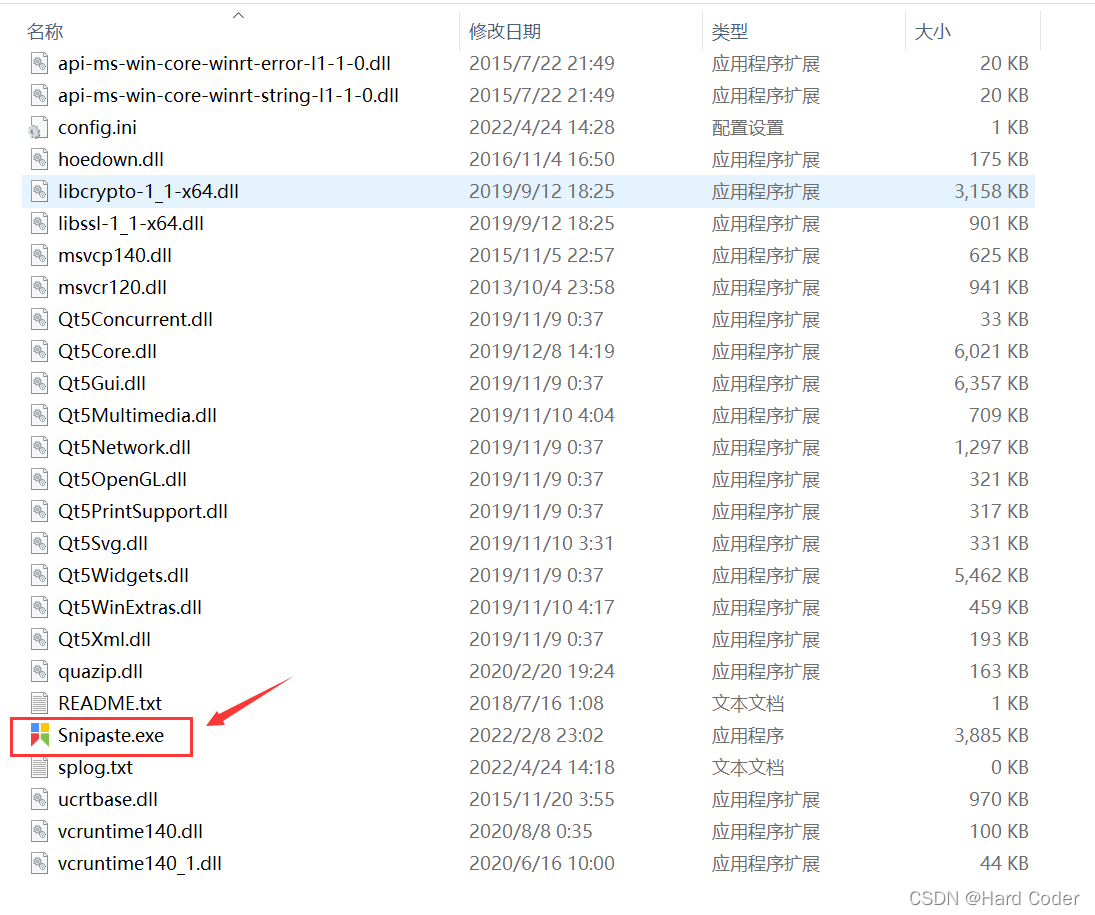Select api-ms-win-core-winrt-error-l1-1-0.dll file name
The width and height of the screenshot is (1095, 915).
(224, 64)
